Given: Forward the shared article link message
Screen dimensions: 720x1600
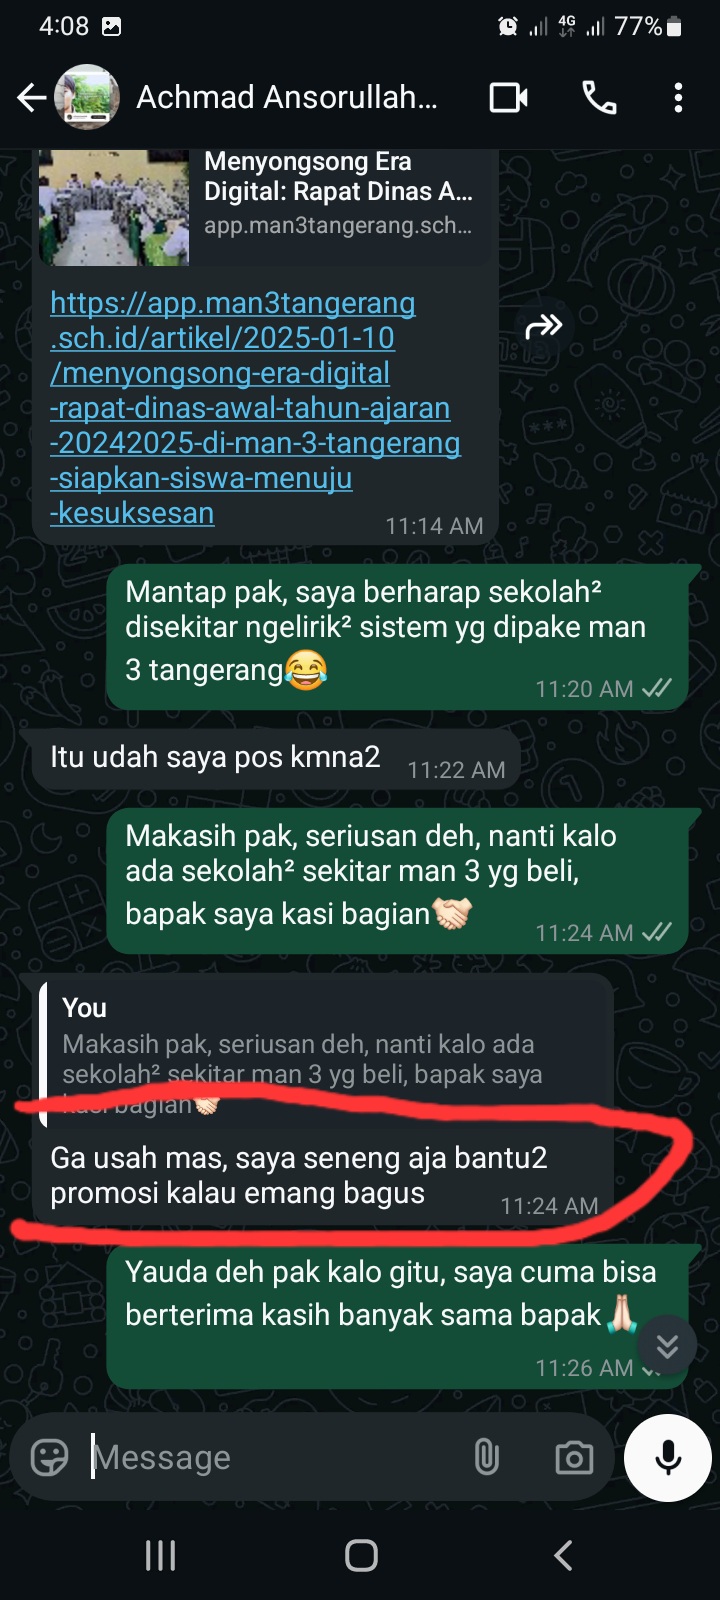Looking at the screenshot, I should point(543,326).
